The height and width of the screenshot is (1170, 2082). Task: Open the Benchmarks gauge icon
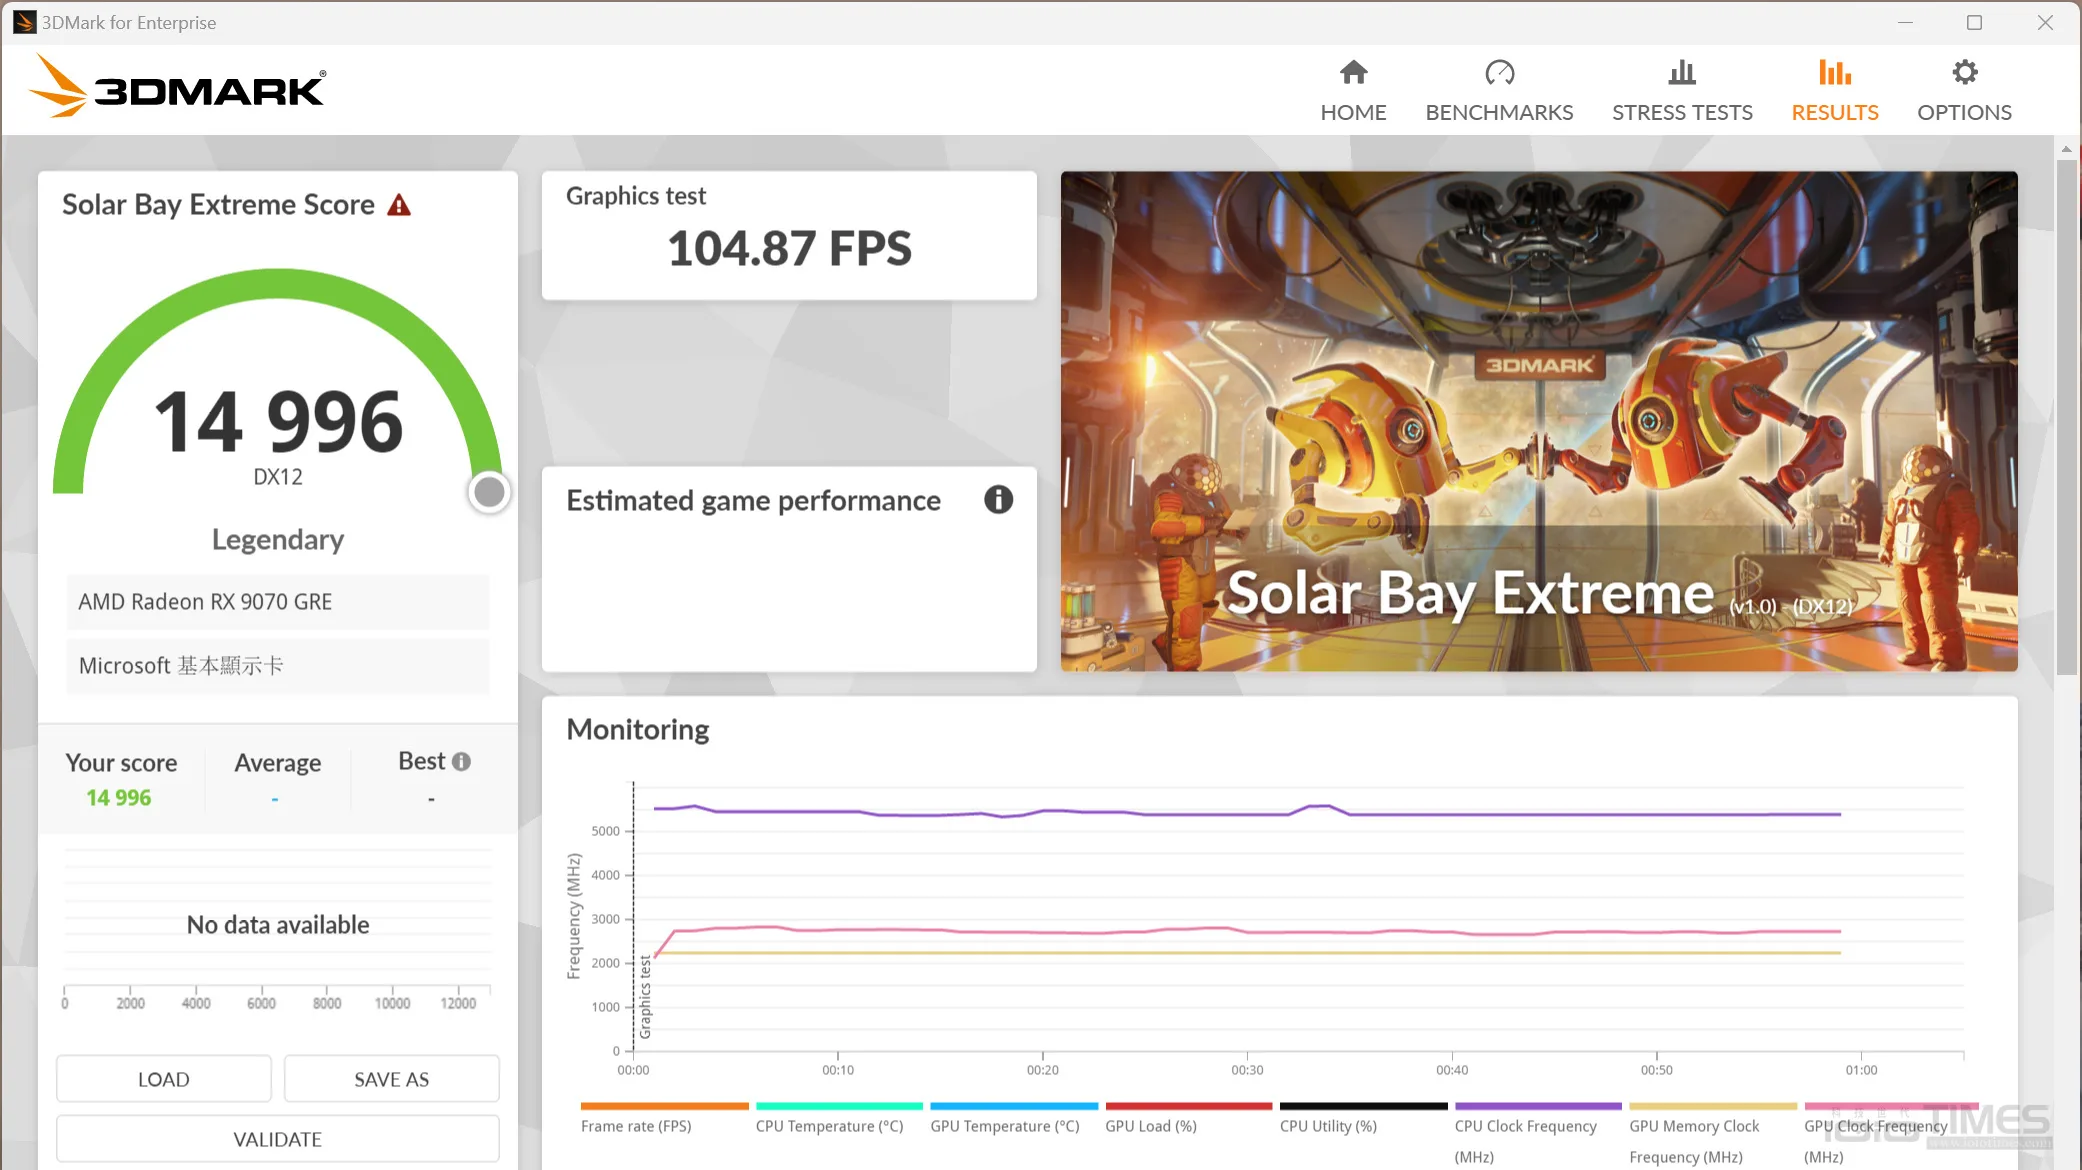[1499, 72]
